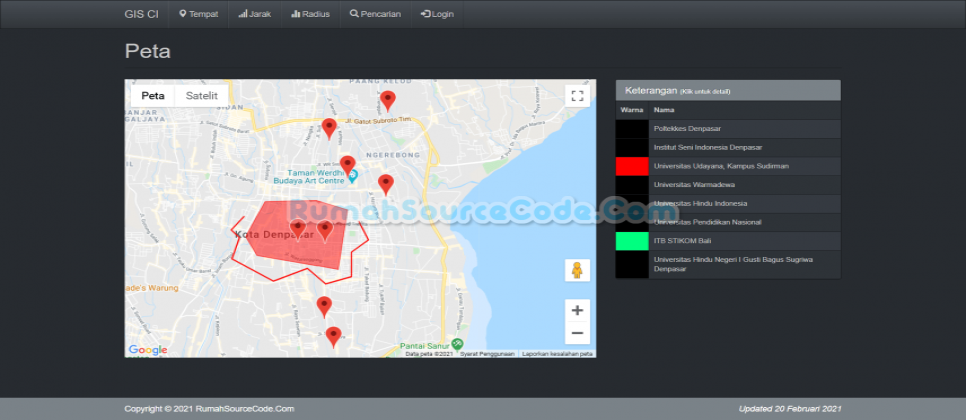
Task: Select Universitas Warmadewa row
Action: tap(728, 185)
